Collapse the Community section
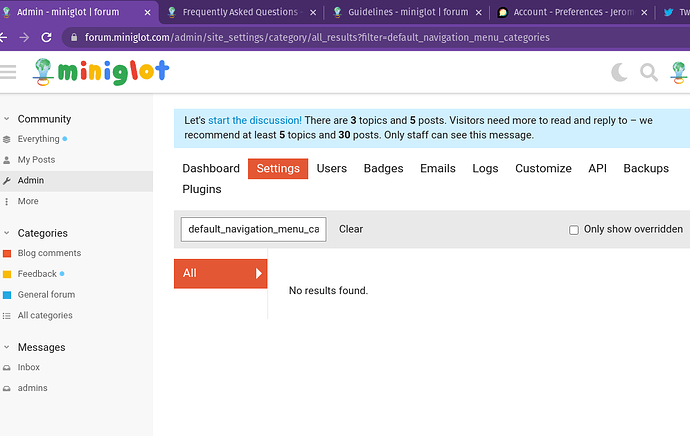The height and width of the screenshot is (436, 690). (x=7, y=119)
